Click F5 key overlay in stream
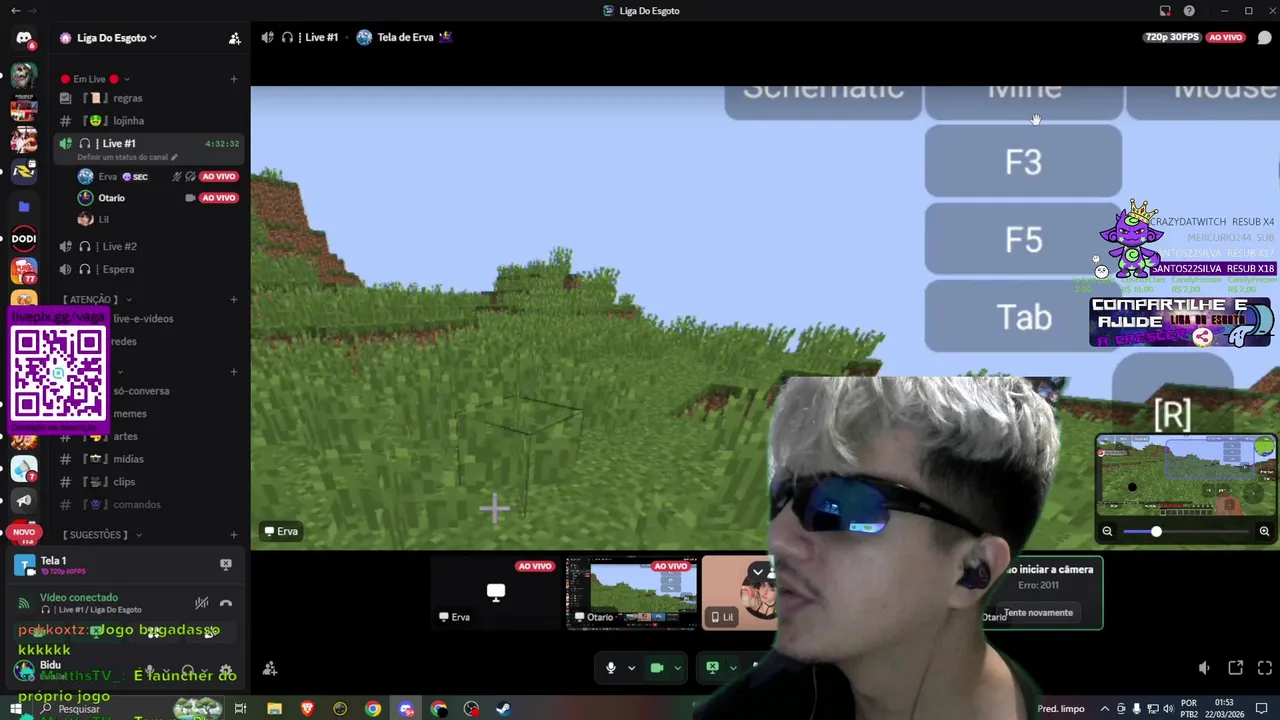Image resolution: width=1280 pixels, height=720 pixels. point(1023,239)
